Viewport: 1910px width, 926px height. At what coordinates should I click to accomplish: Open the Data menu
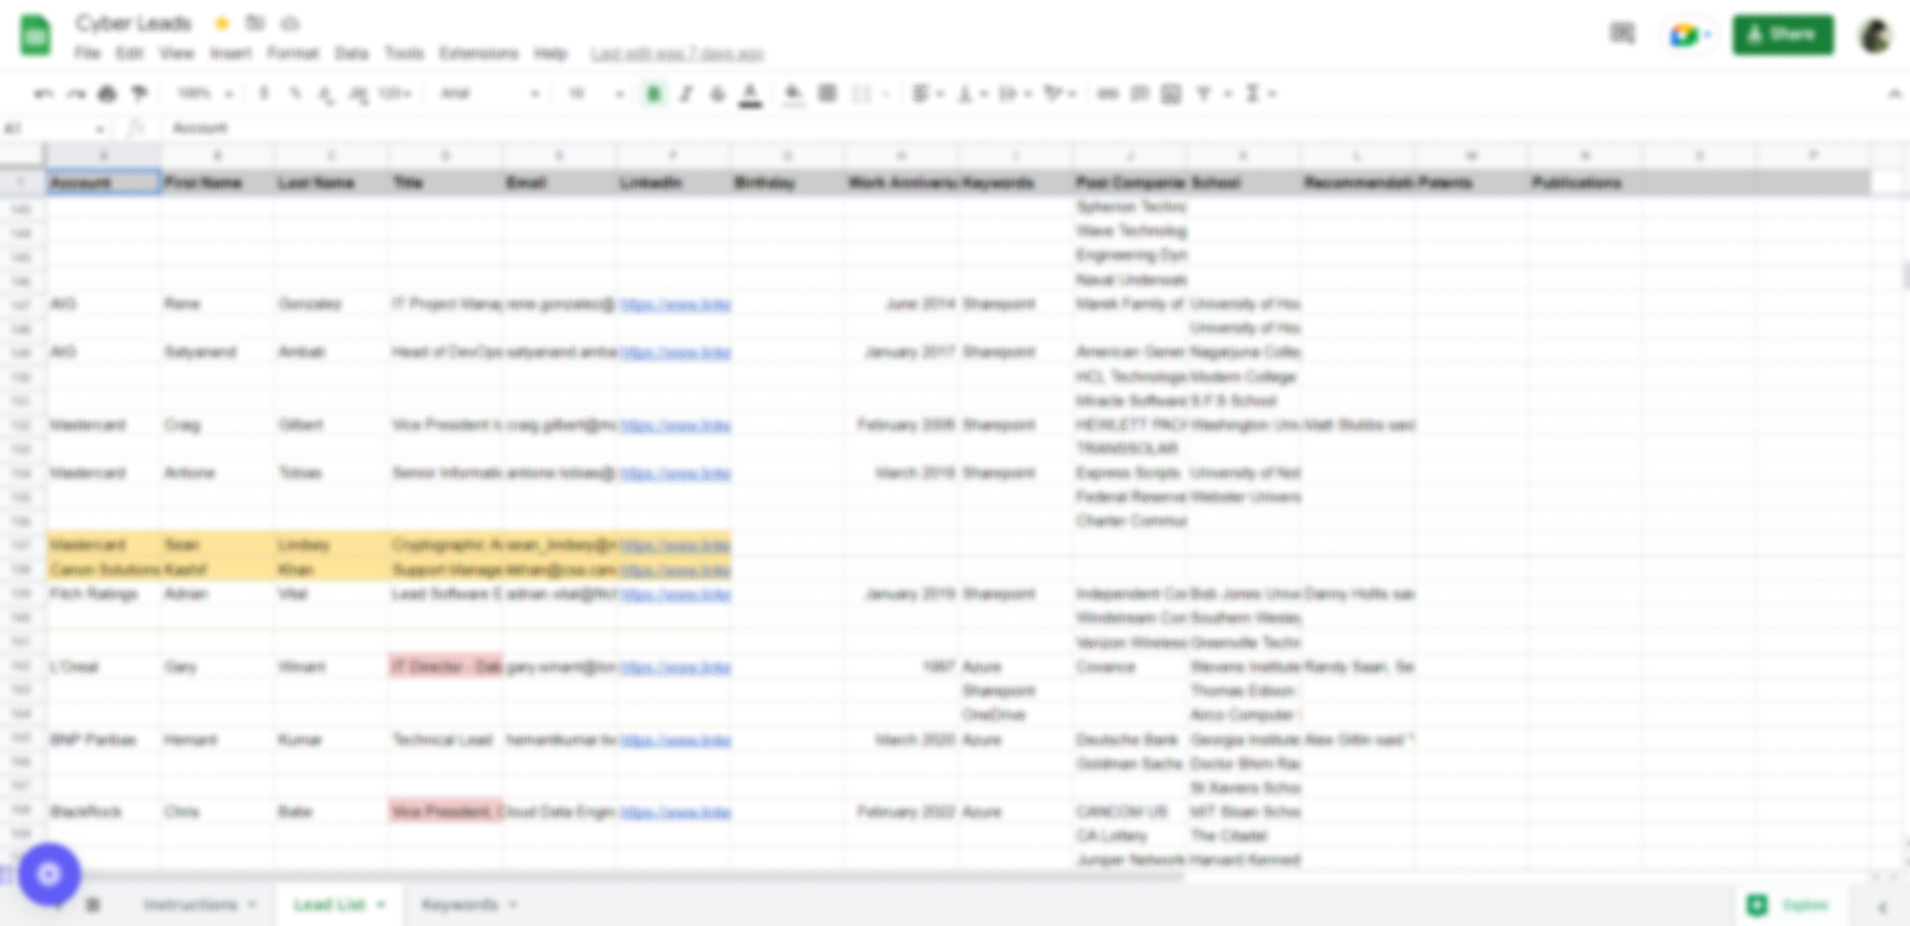[351, 53]
